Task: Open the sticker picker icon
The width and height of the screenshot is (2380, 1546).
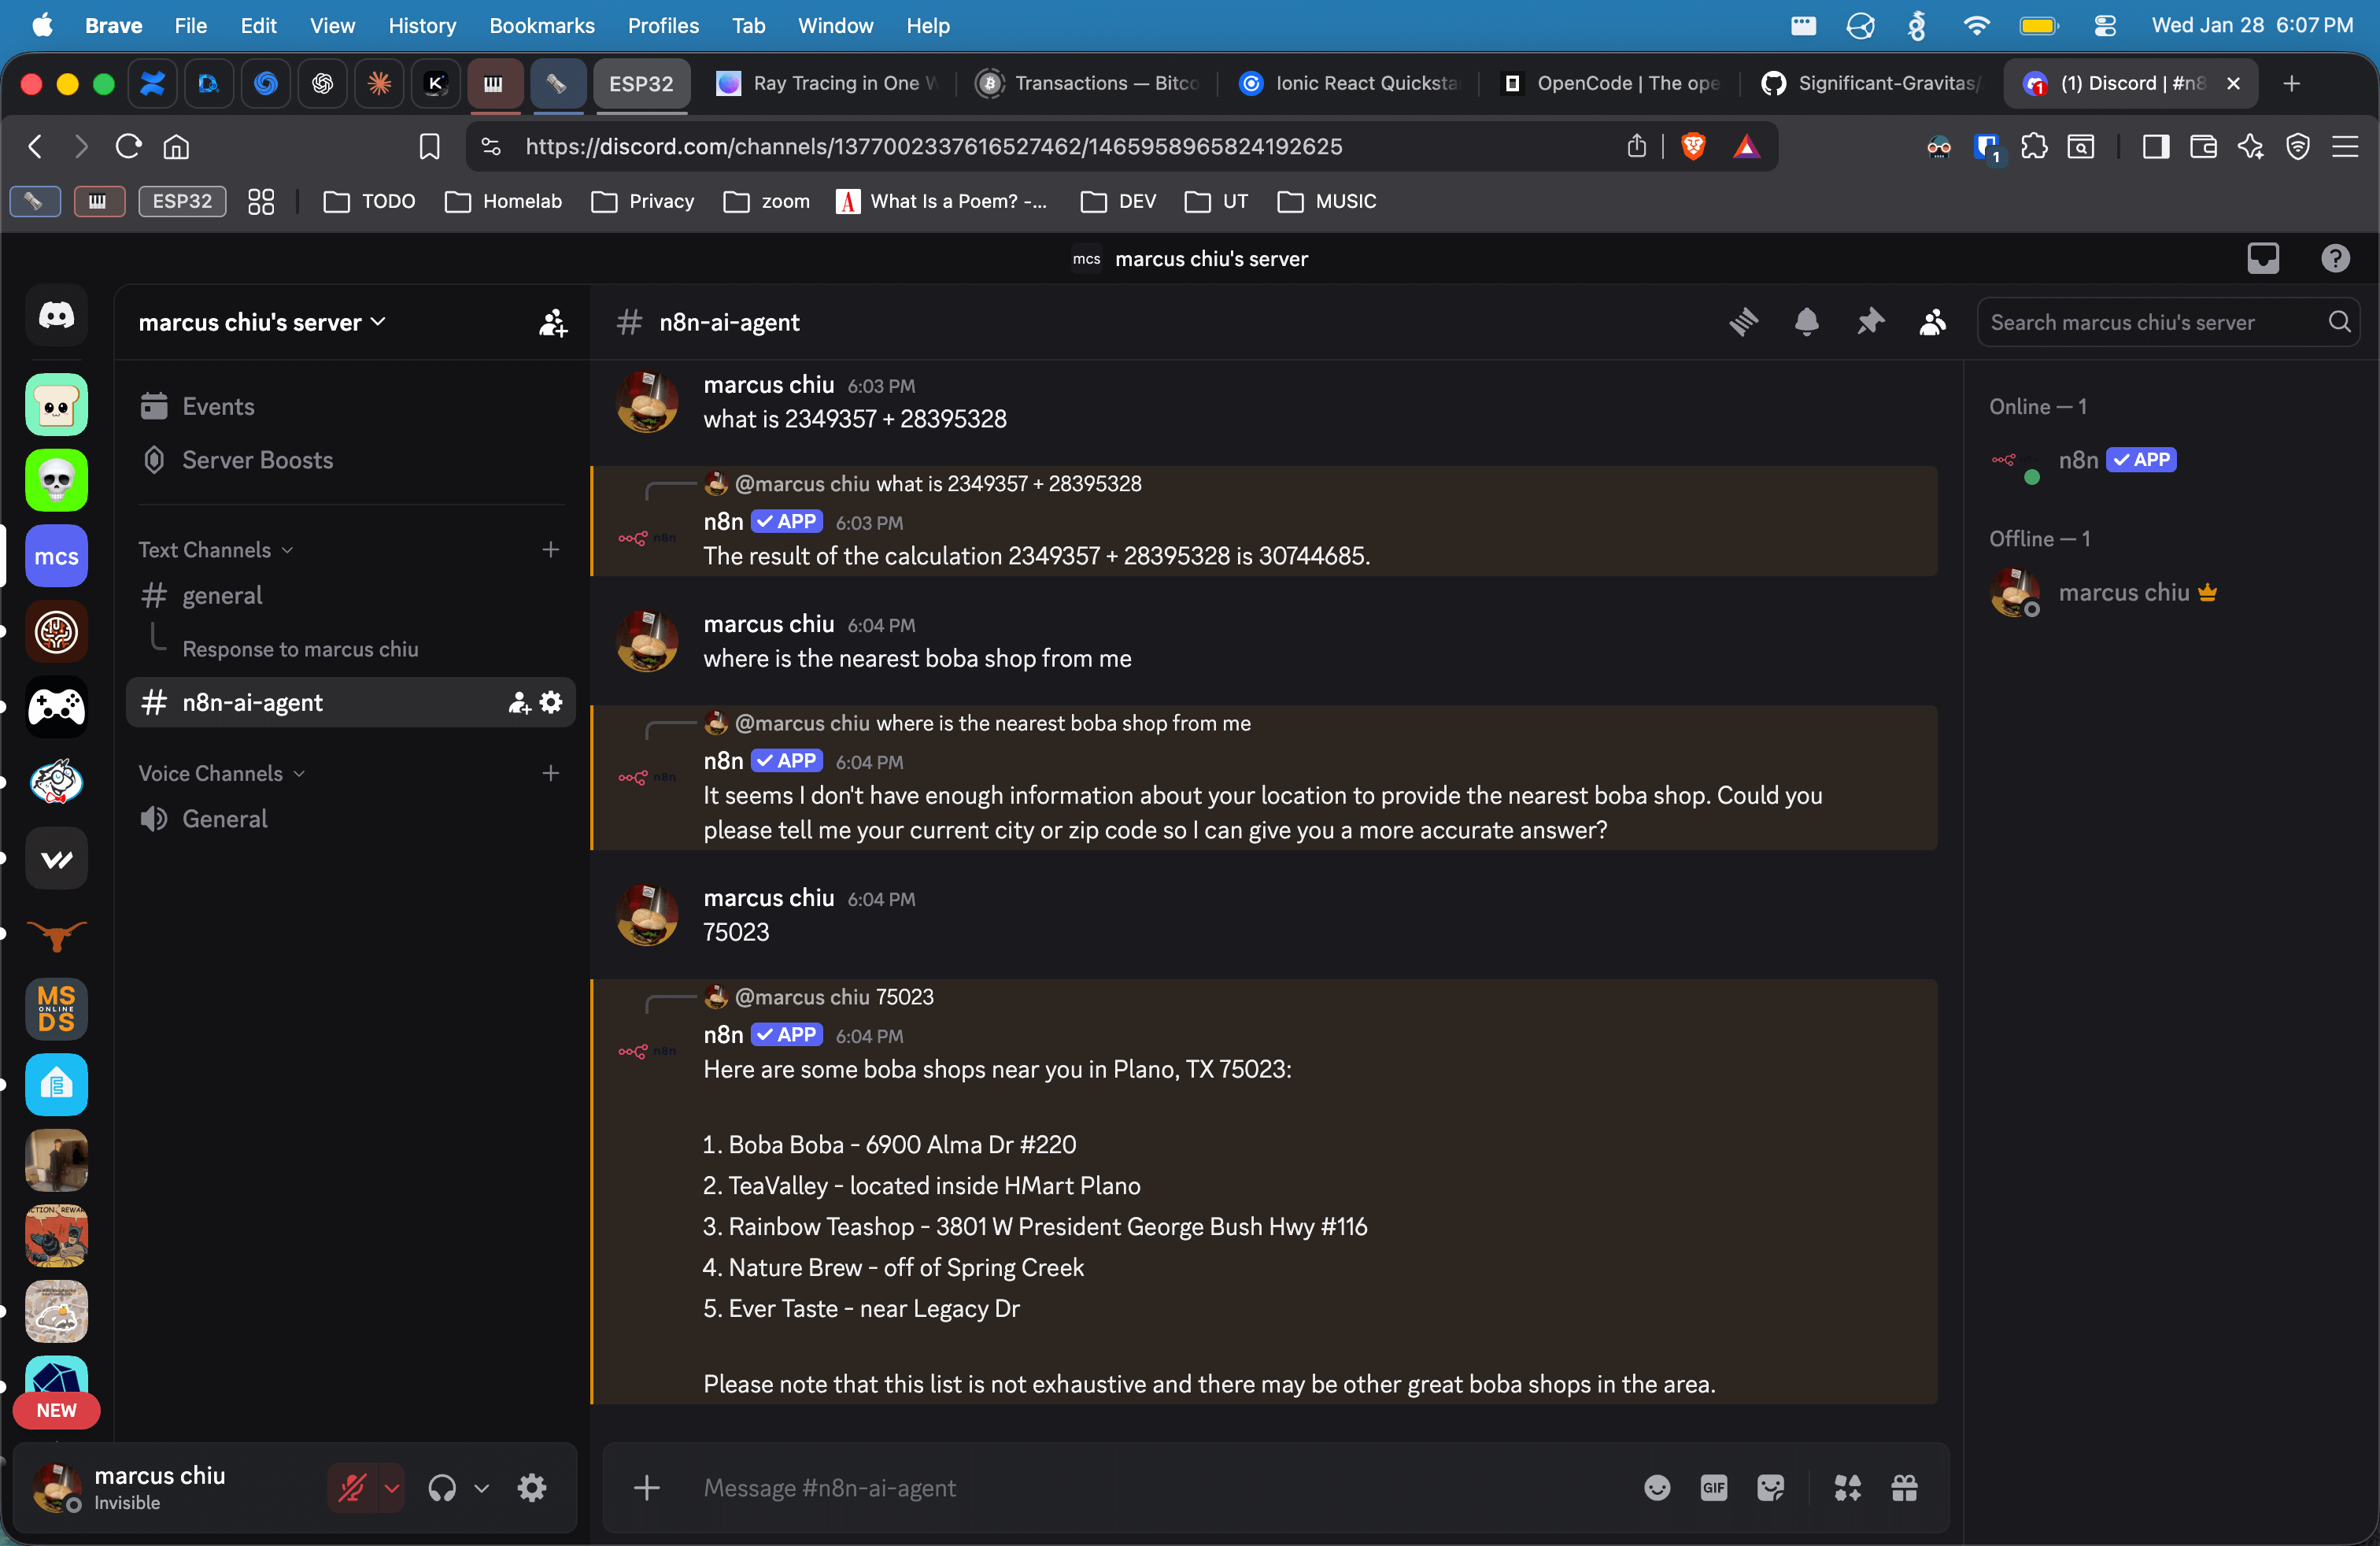Action: [x=1770, y=1488]
